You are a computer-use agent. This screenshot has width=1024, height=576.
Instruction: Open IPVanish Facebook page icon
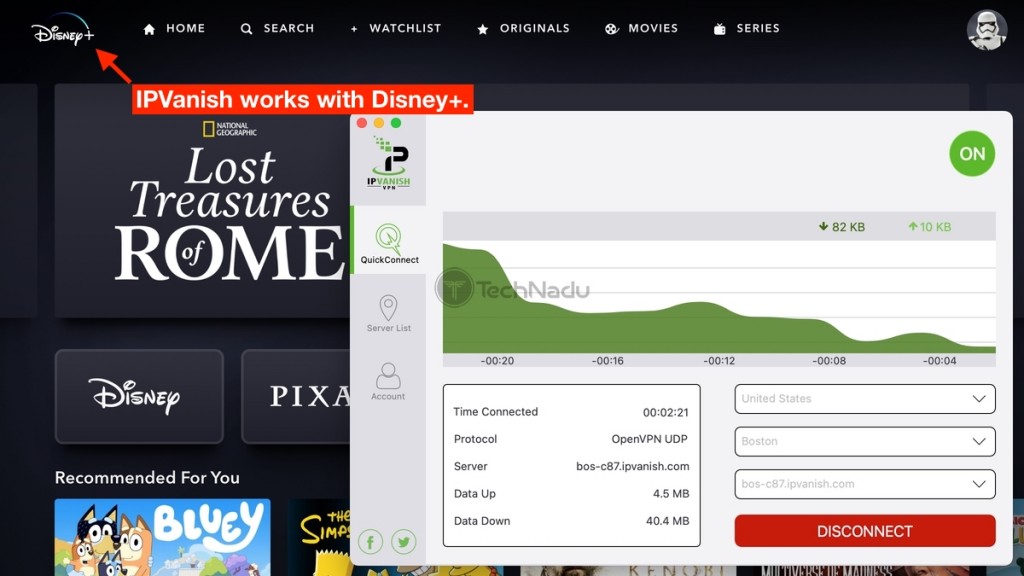tap(370, 541)
